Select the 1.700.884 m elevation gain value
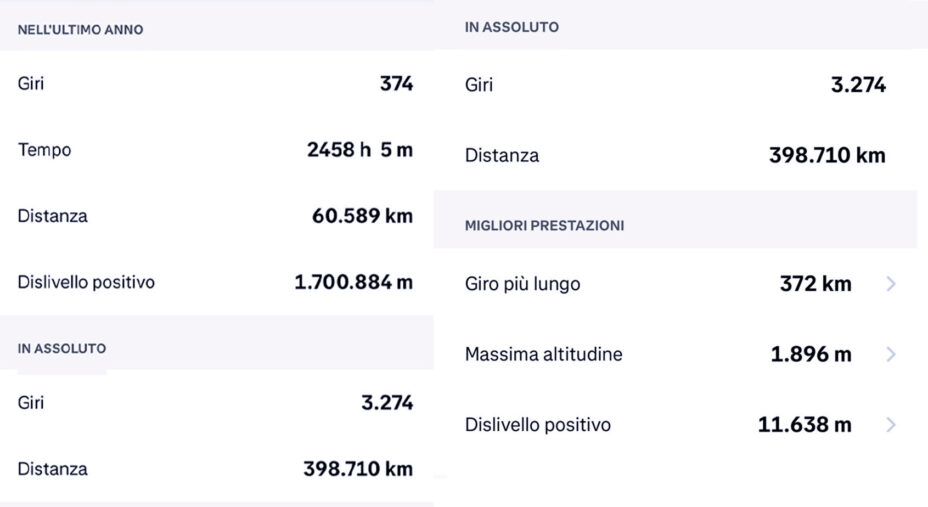Image resolution: width=928 pixels, height=507 pixels. tap(353, 282)
